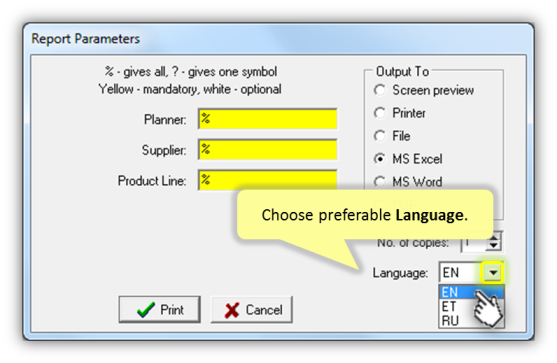Select the MS Excel output option

point(380,159)
